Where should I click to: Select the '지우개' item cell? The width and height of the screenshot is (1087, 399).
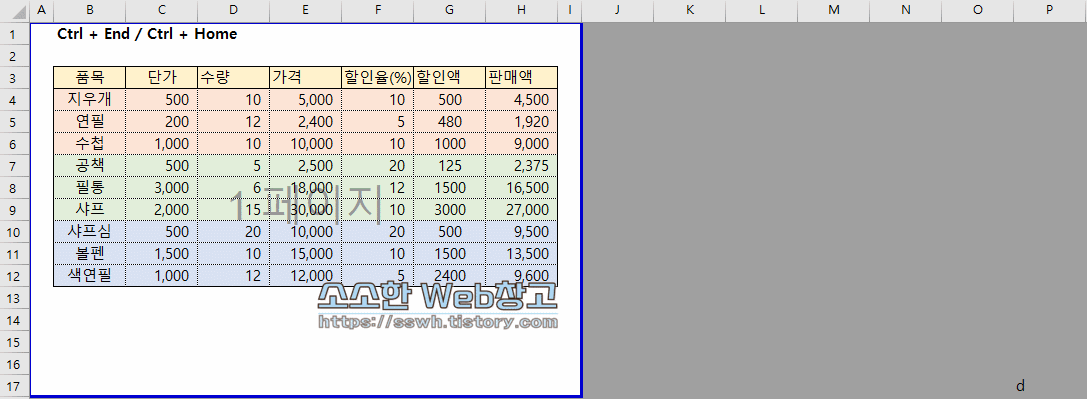(89, 100)
